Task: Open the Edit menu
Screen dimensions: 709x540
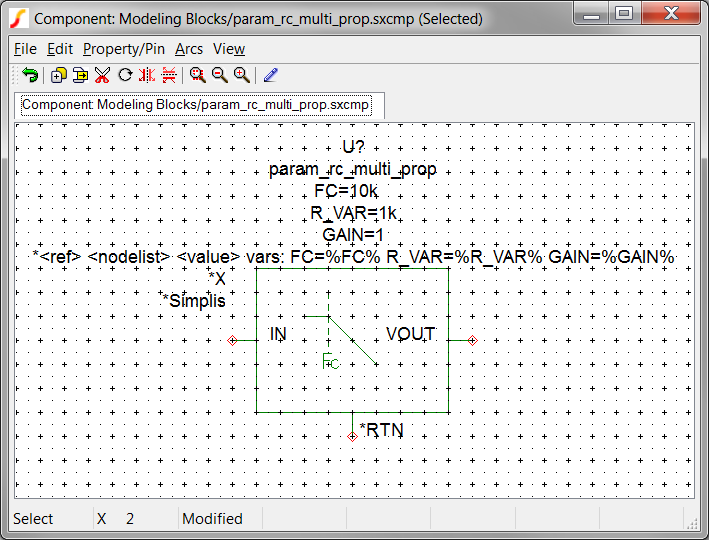Action: click(x=60, y=49)
